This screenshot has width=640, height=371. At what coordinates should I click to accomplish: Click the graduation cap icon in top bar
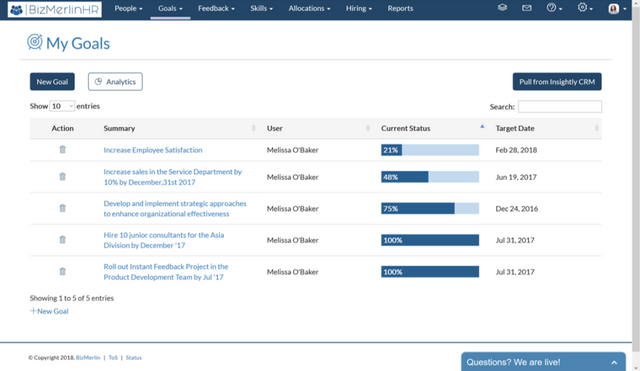point(502,7)
